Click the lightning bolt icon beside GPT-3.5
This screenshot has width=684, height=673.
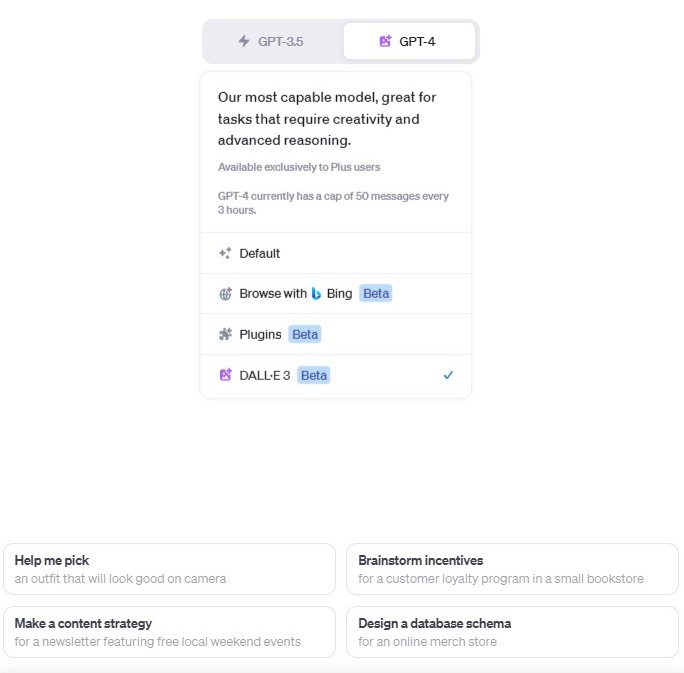[x=244, y=41]
